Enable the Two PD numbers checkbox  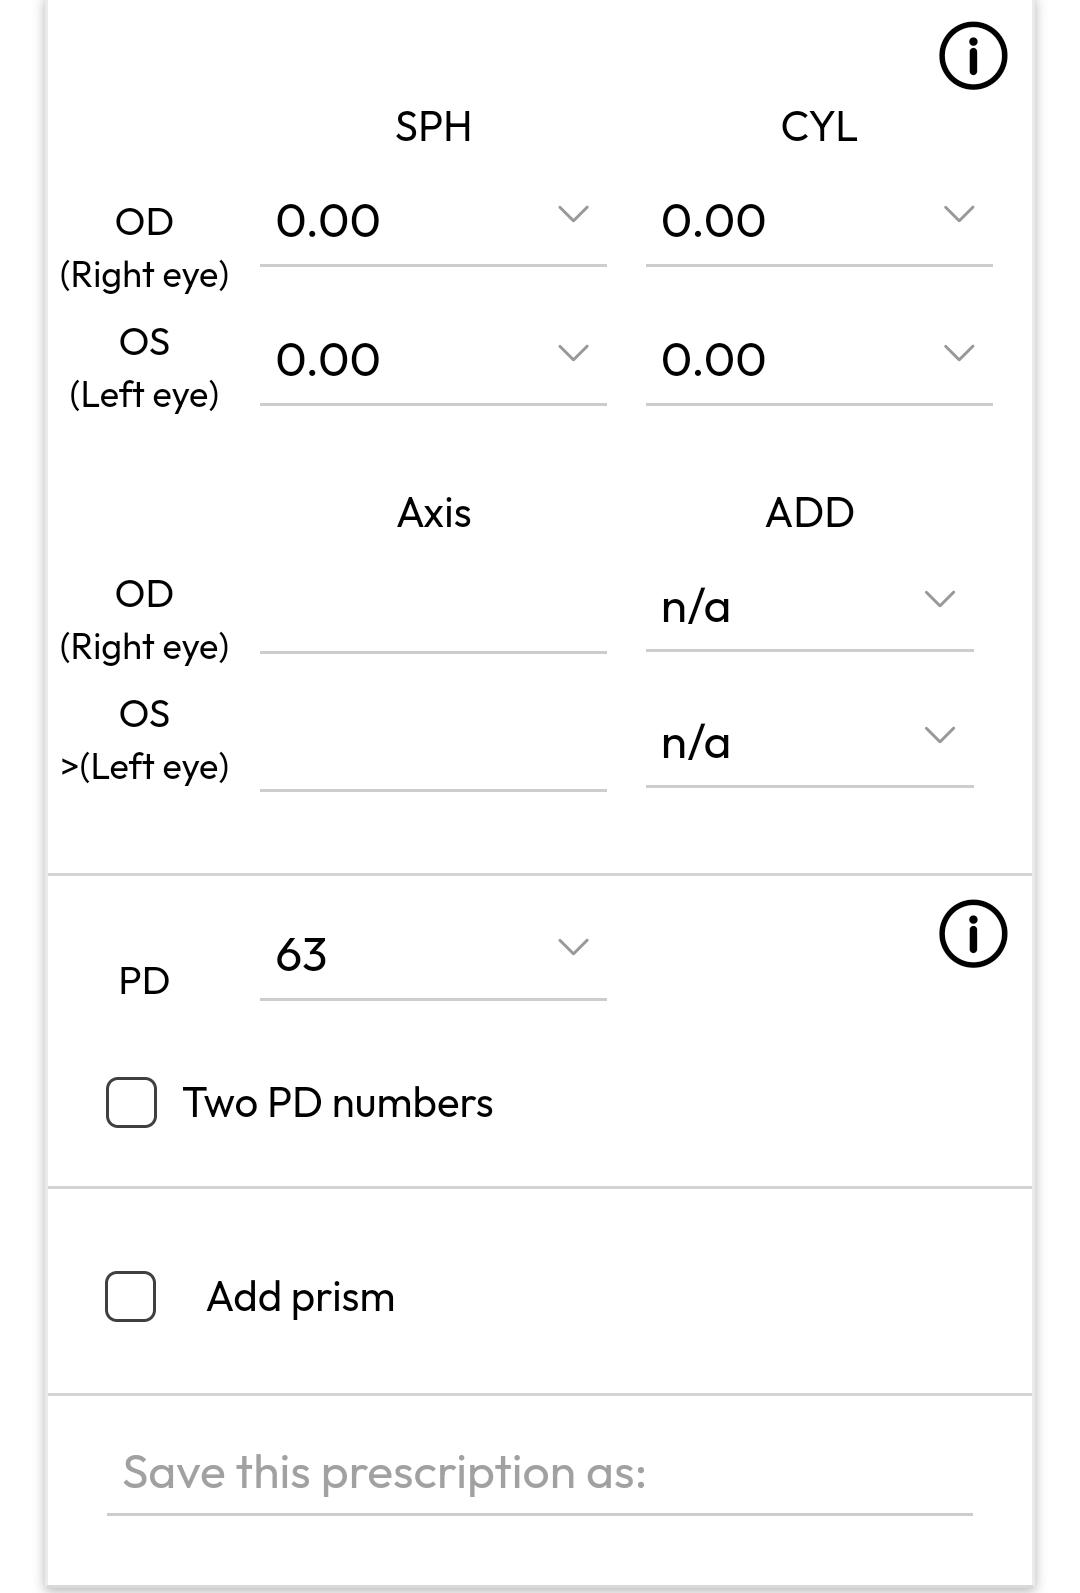tap(130, 1103)
